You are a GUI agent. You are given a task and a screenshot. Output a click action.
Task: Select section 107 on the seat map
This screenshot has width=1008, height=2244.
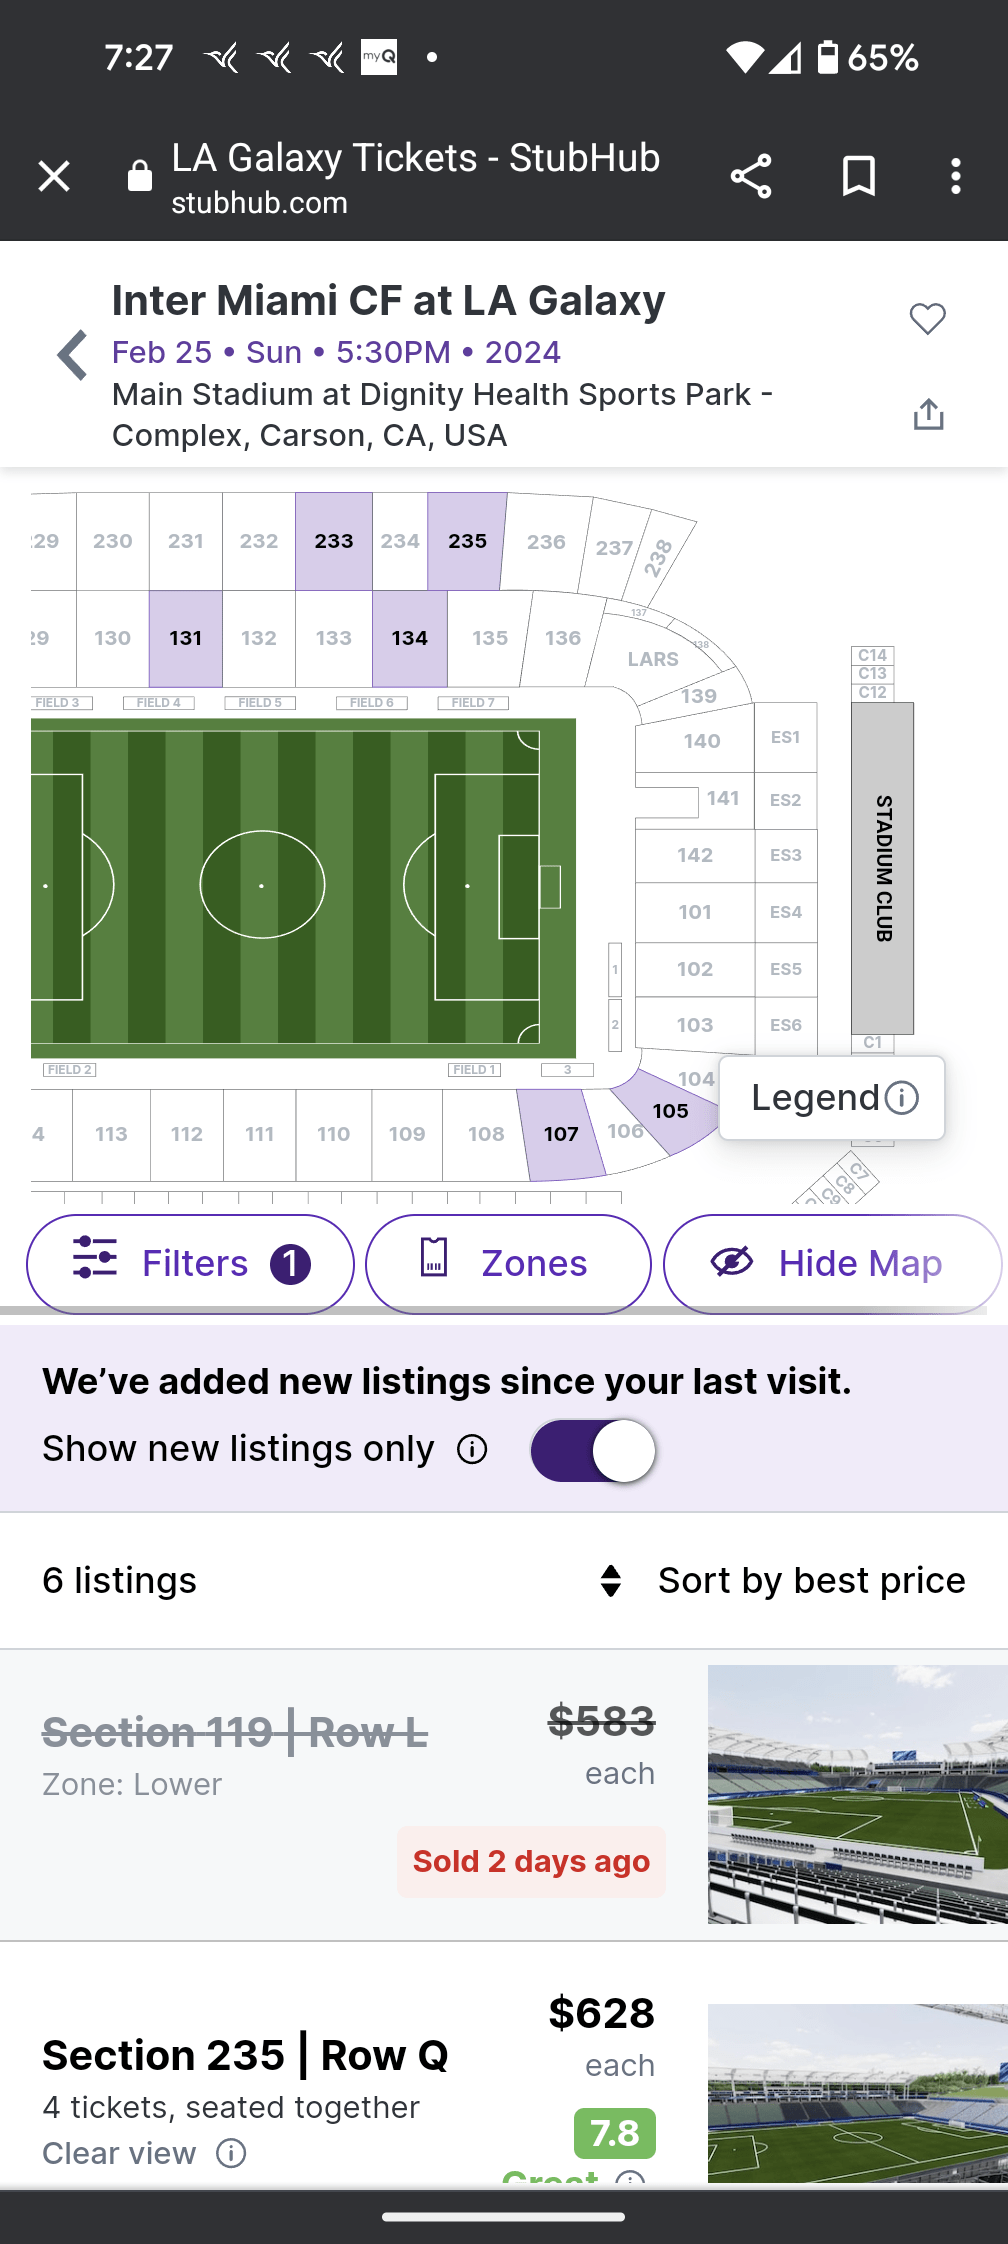pos(561,1133)
